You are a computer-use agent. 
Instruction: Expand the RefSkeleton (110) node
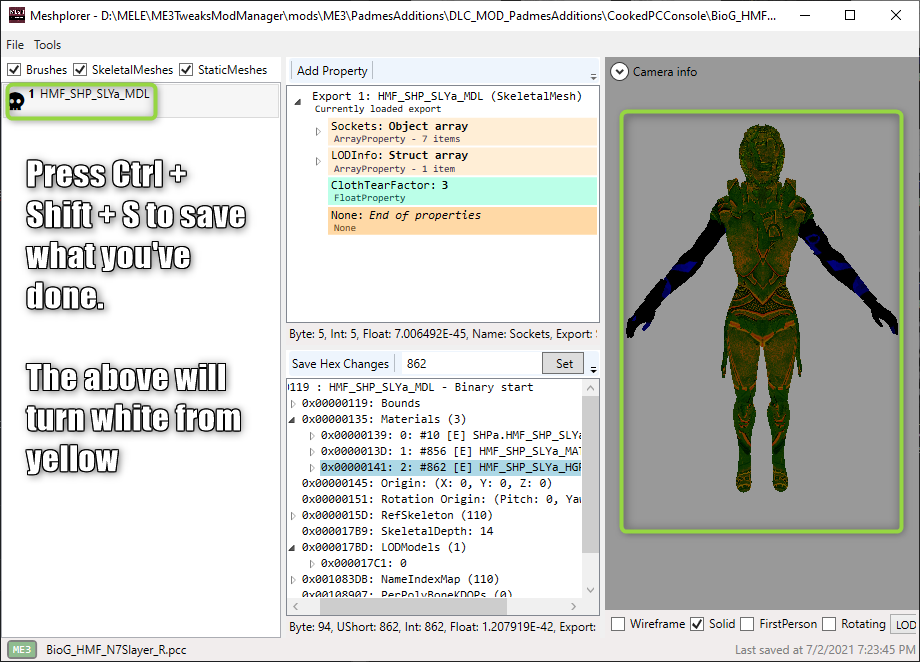293,516
